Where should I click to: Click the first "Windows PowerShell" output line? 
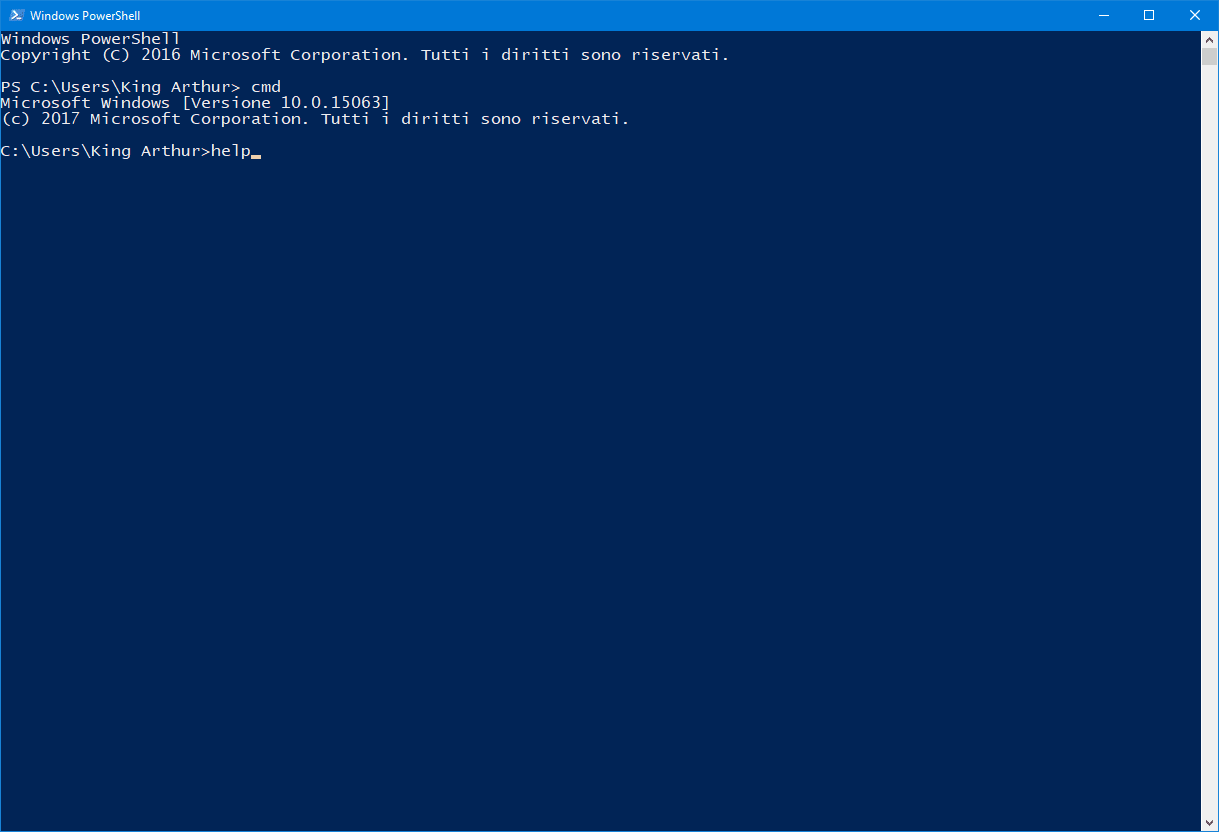(90, 39)
